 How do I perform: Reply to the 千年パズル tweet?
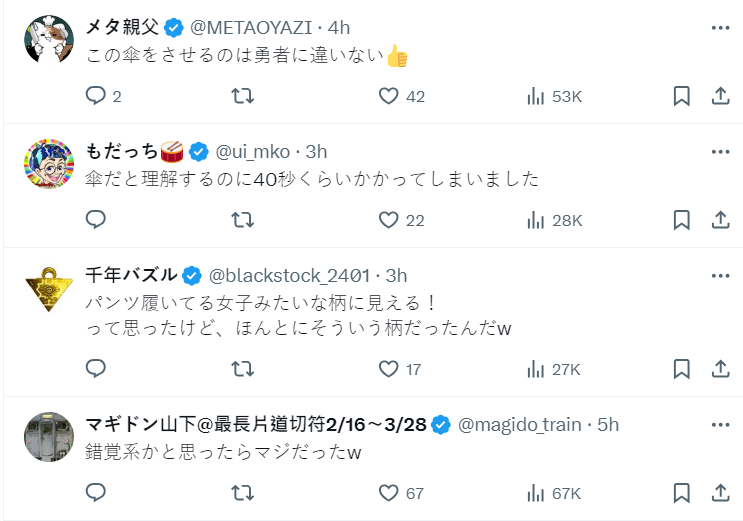96,369
